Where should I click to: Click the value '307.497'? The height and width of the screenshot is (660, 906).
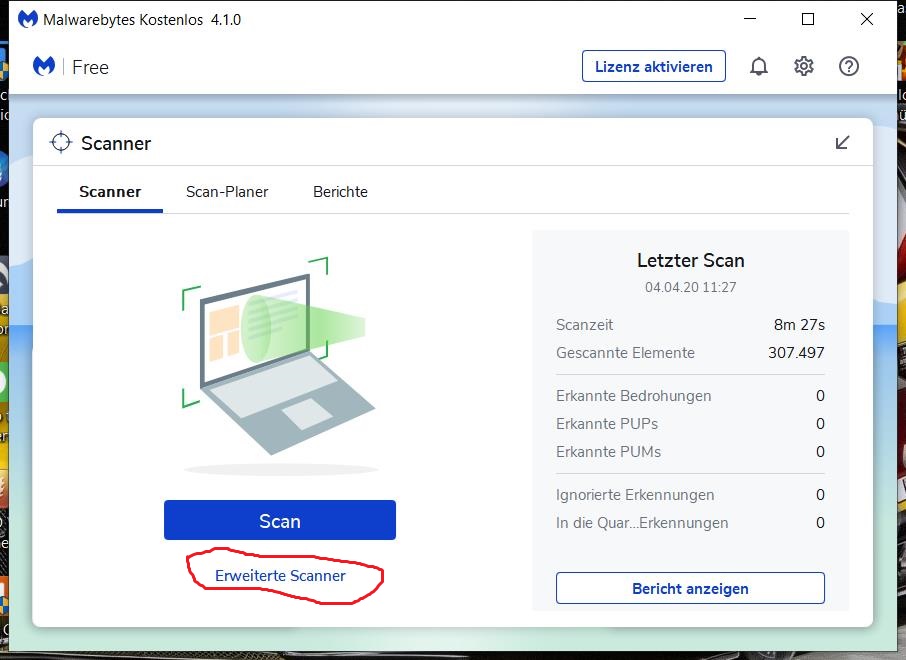(x=796, y=353)
